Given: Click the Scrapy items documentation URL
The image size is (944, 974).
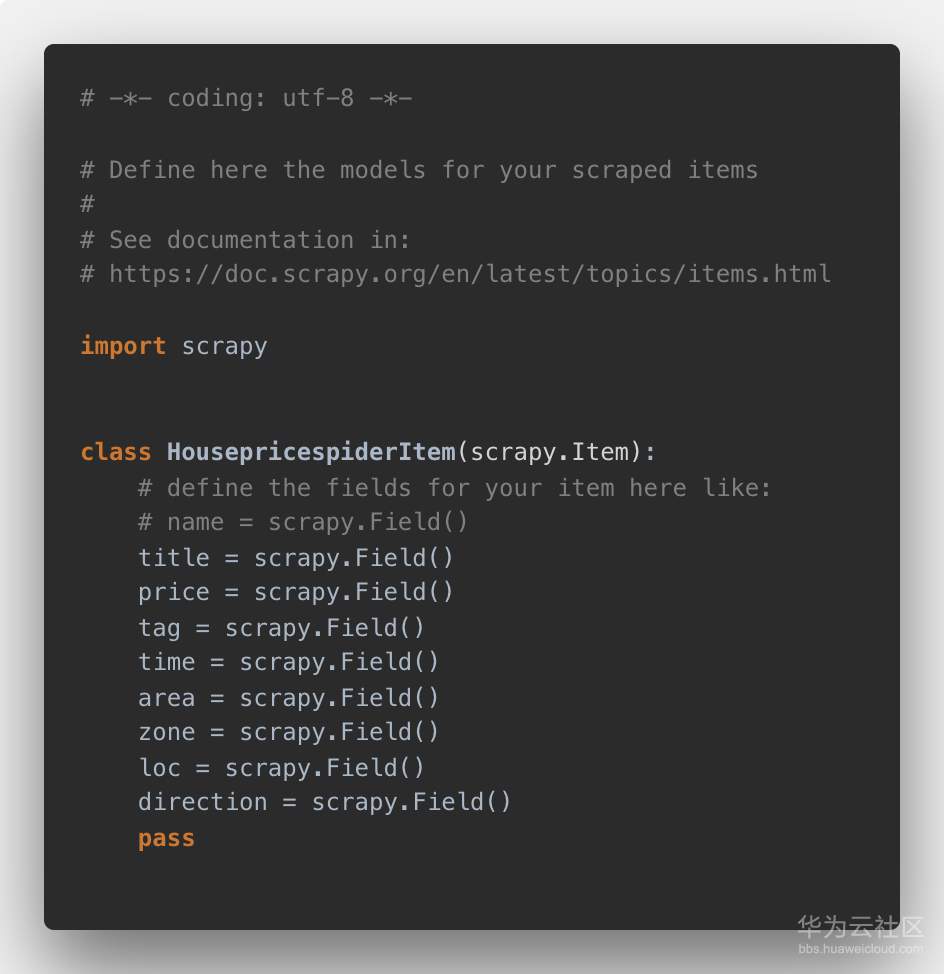Looking at the screenshot, I should click(469, 274).
